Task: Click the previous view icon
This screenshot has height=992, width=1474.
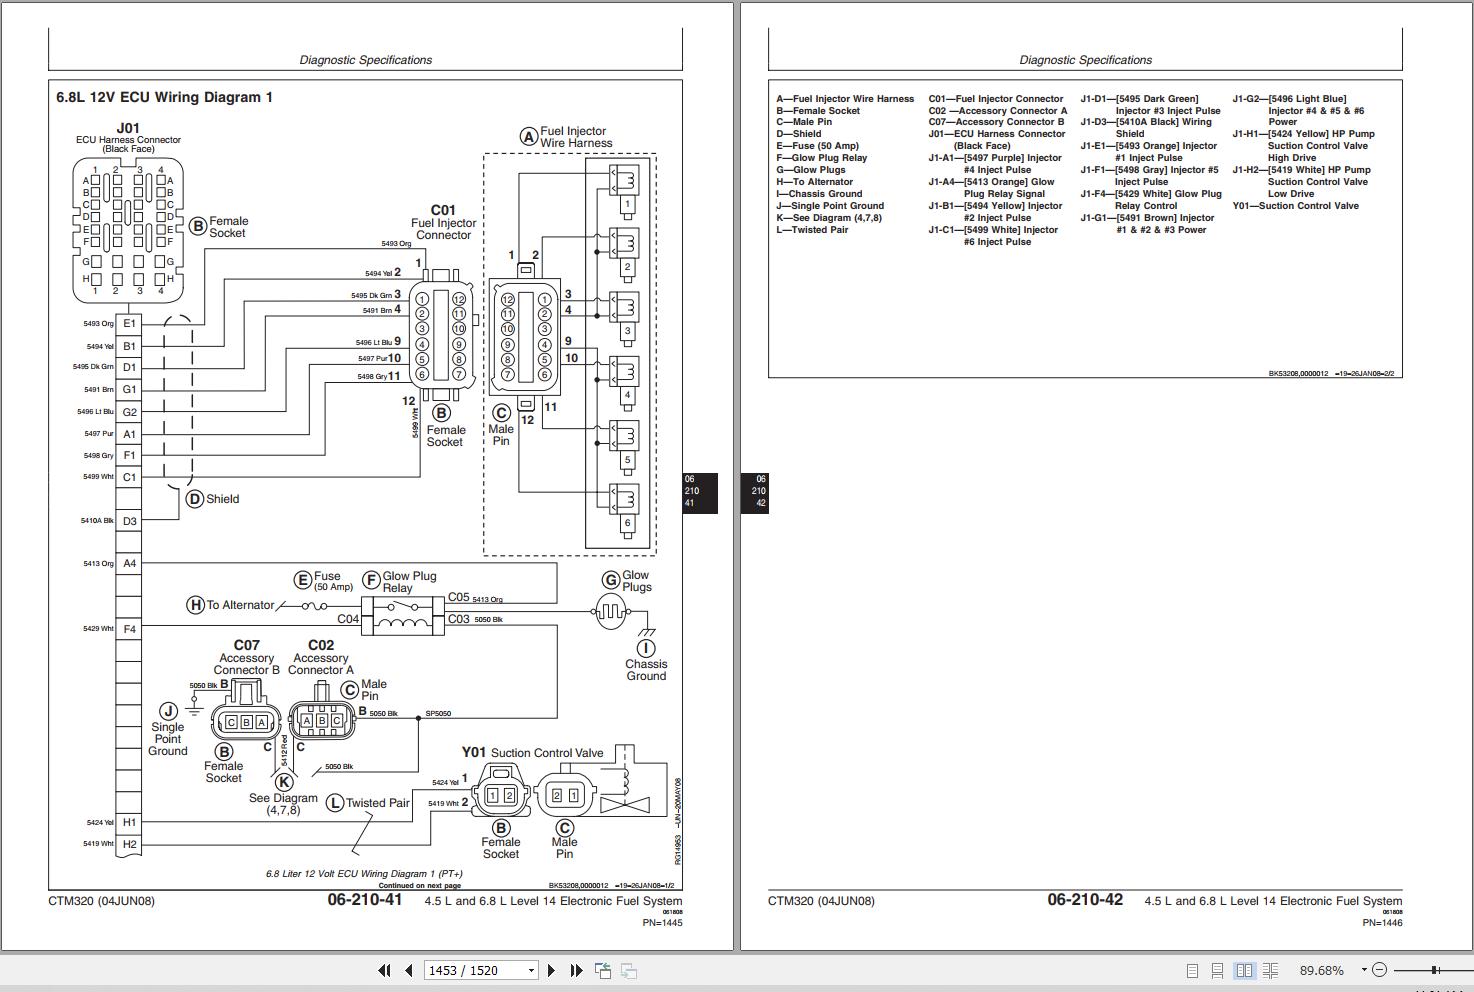Action: click(x=603, y=970)
